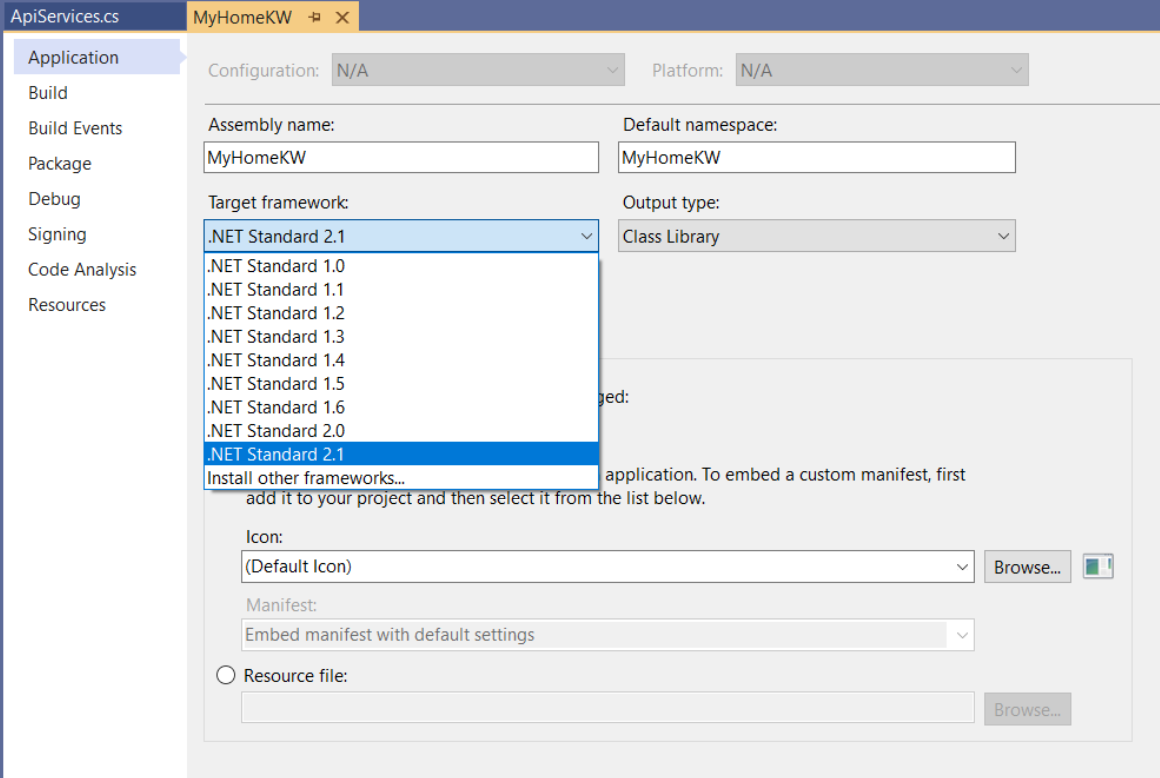Choose .NET Standard 1.0 from list
Image resolution: width=1160 pixels, height=778 pixels.
point(401,265)
